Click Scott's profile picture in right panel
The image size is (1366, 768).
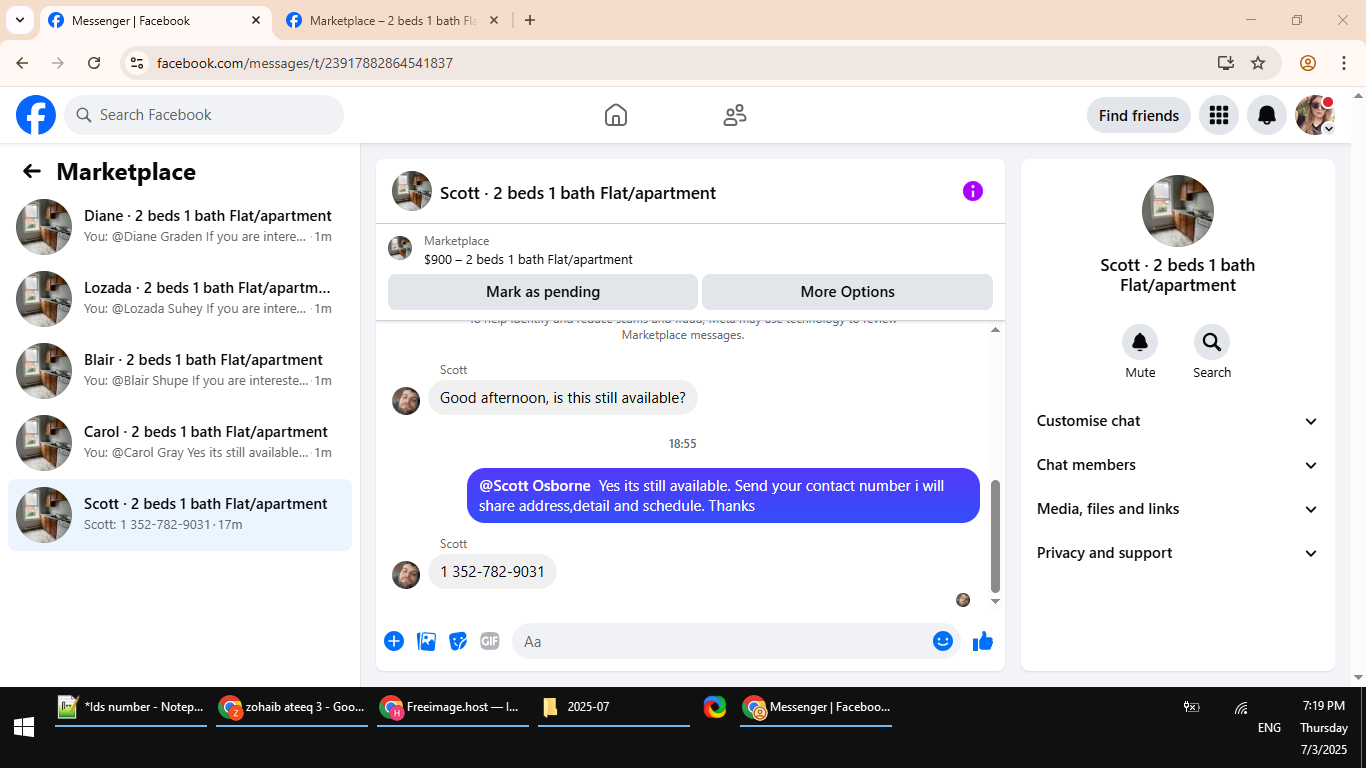[1178, 211]
